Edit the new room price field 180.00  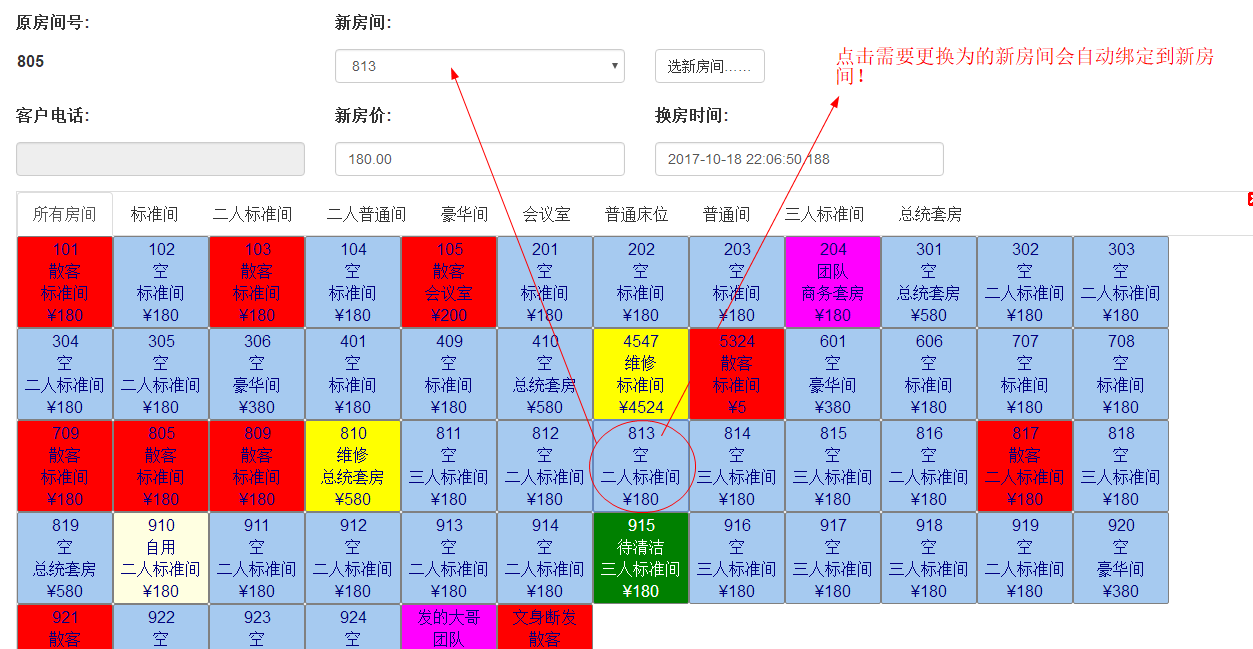(x=480, y=159)
